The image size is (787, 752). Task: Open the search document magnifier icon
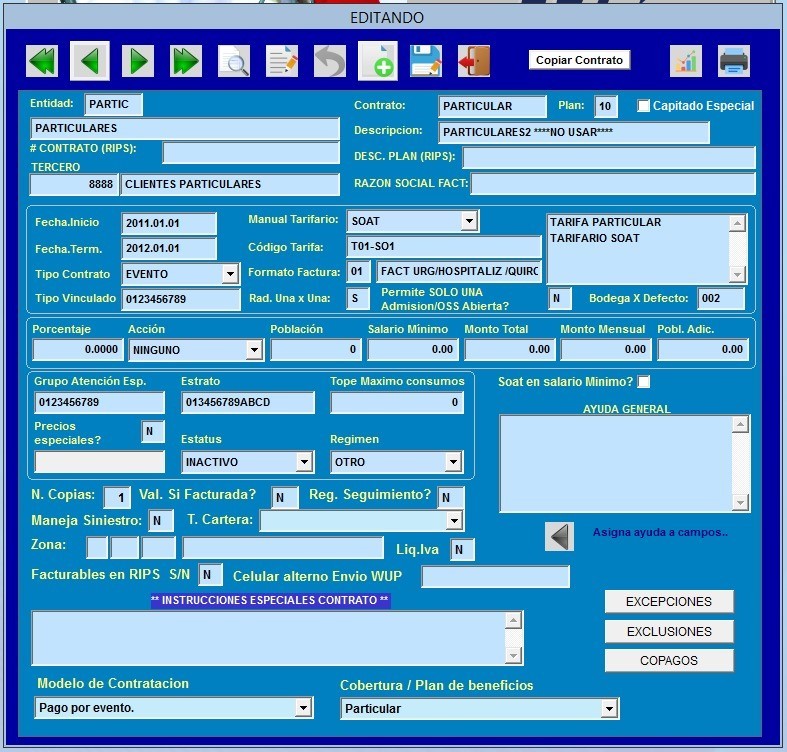(x=234, y=61)
